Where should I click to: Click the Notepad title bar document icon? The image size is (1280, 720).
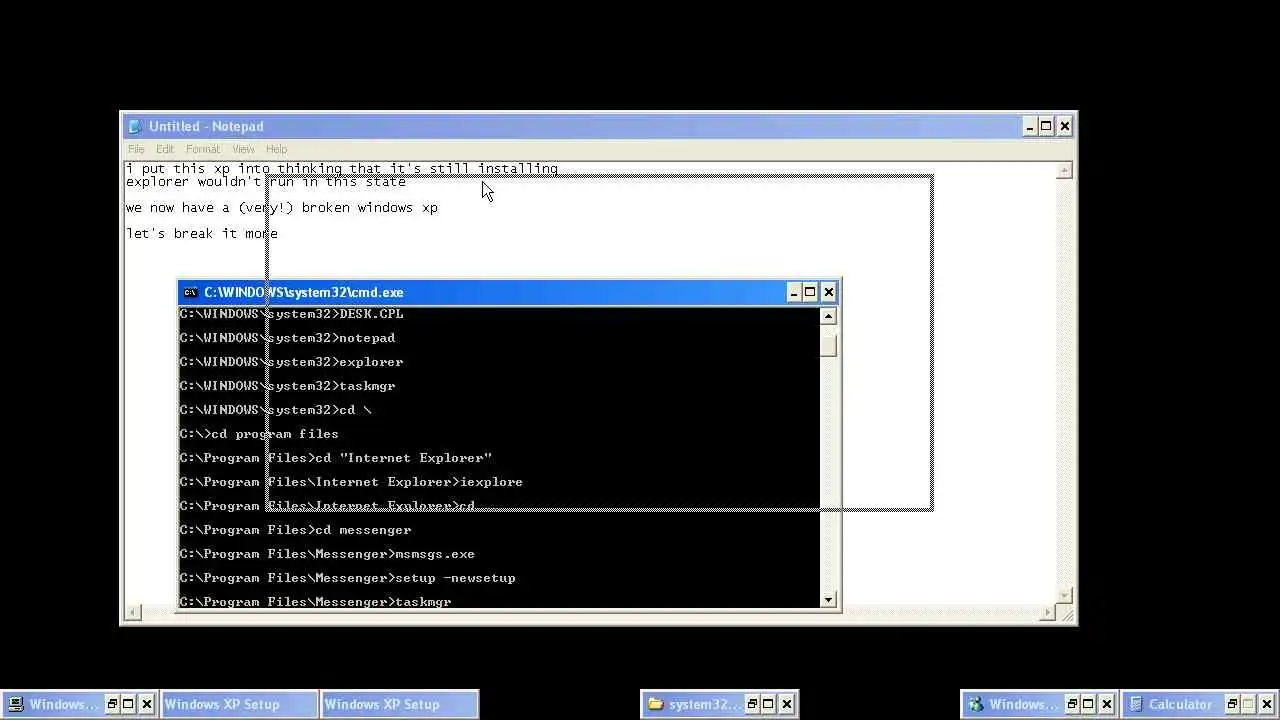coord(134,126)
